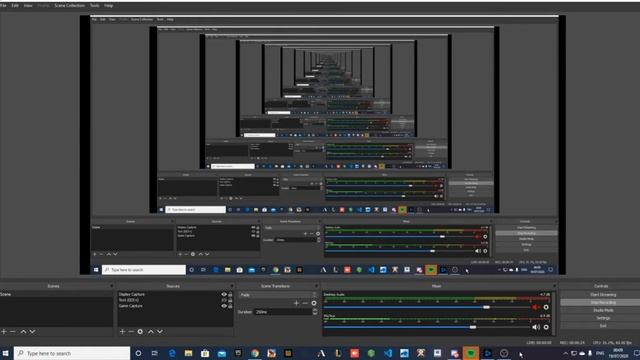Adjust the Duration stepper arrows in Scene Transitions

coord(315,311)
